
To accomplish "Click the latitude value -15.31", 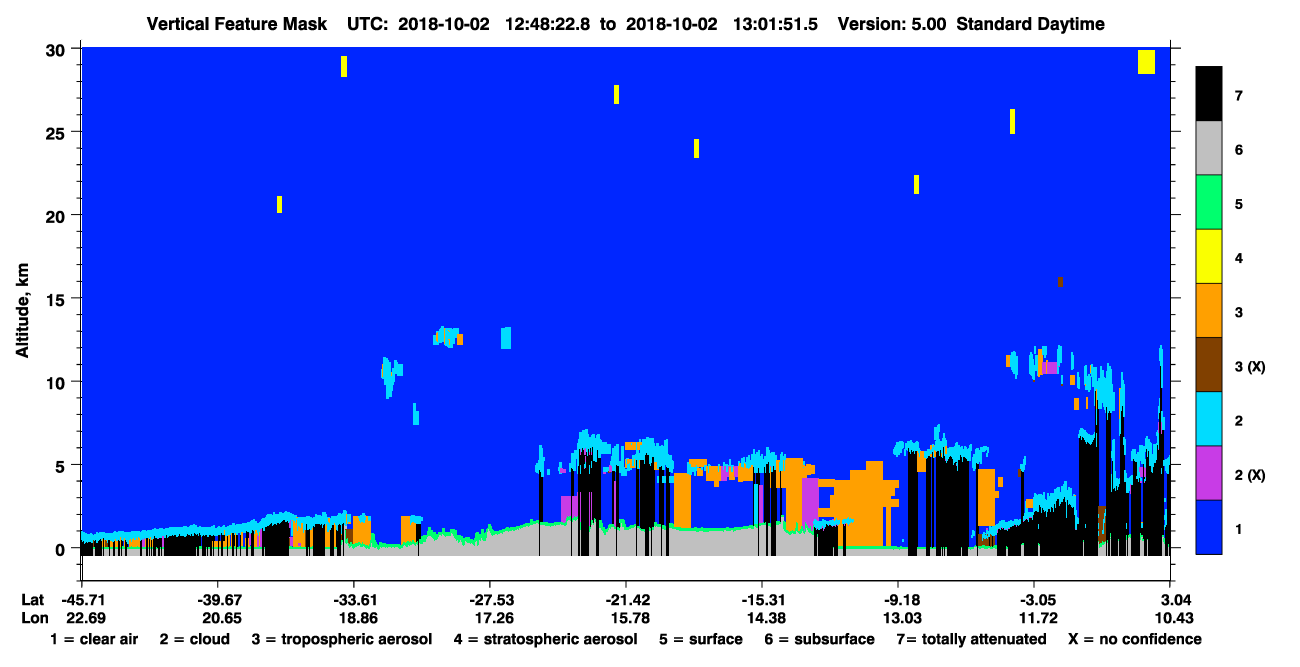I will [x=762, y=600].
